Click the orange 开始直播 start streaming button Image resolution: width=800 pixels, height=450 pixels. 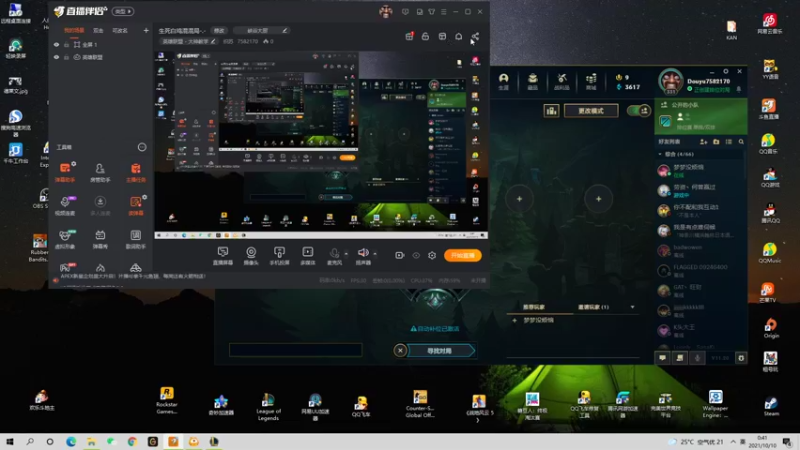pyautogui.click(x=463, y=255)
